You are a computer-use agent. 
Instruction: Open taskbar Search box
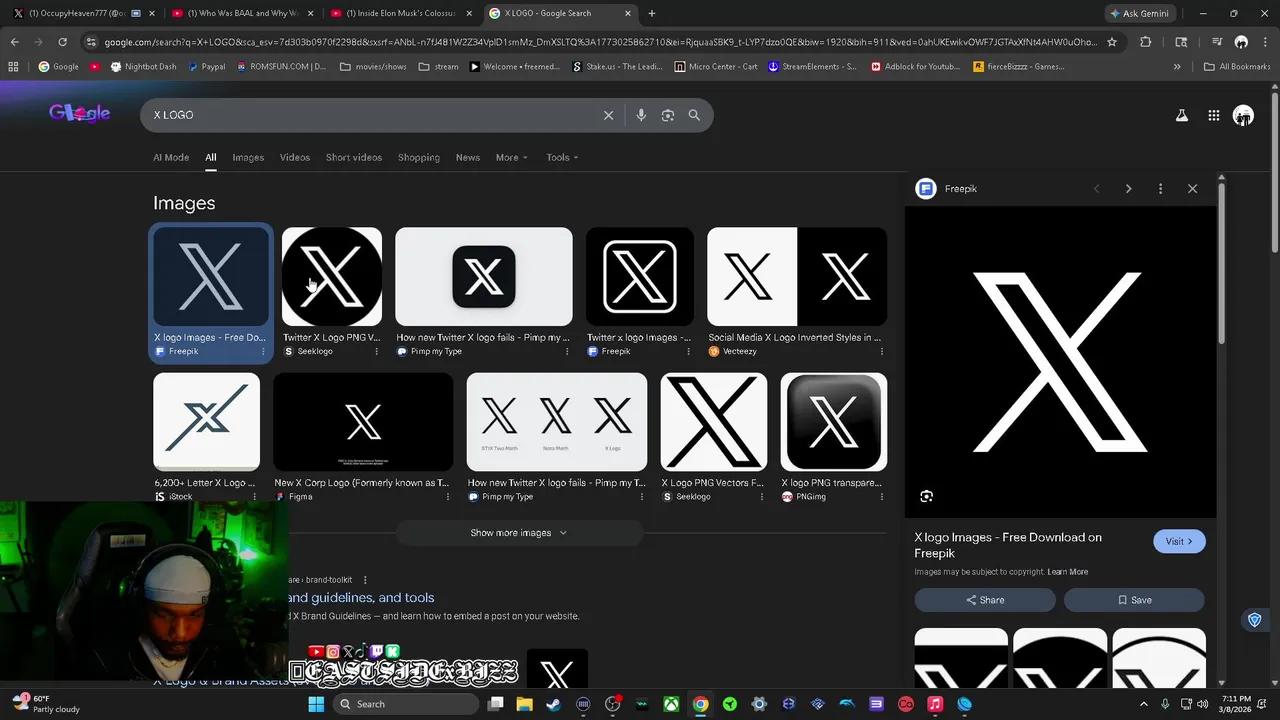click(x=403, y=704)
